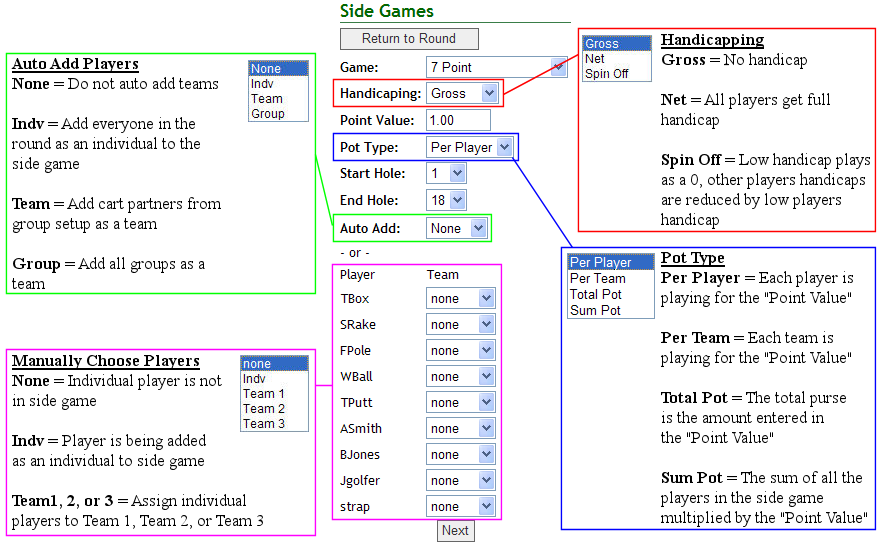Open team dropdown for player SRake
The height and width of the screenshot is (548, 884).
(460, 324)
